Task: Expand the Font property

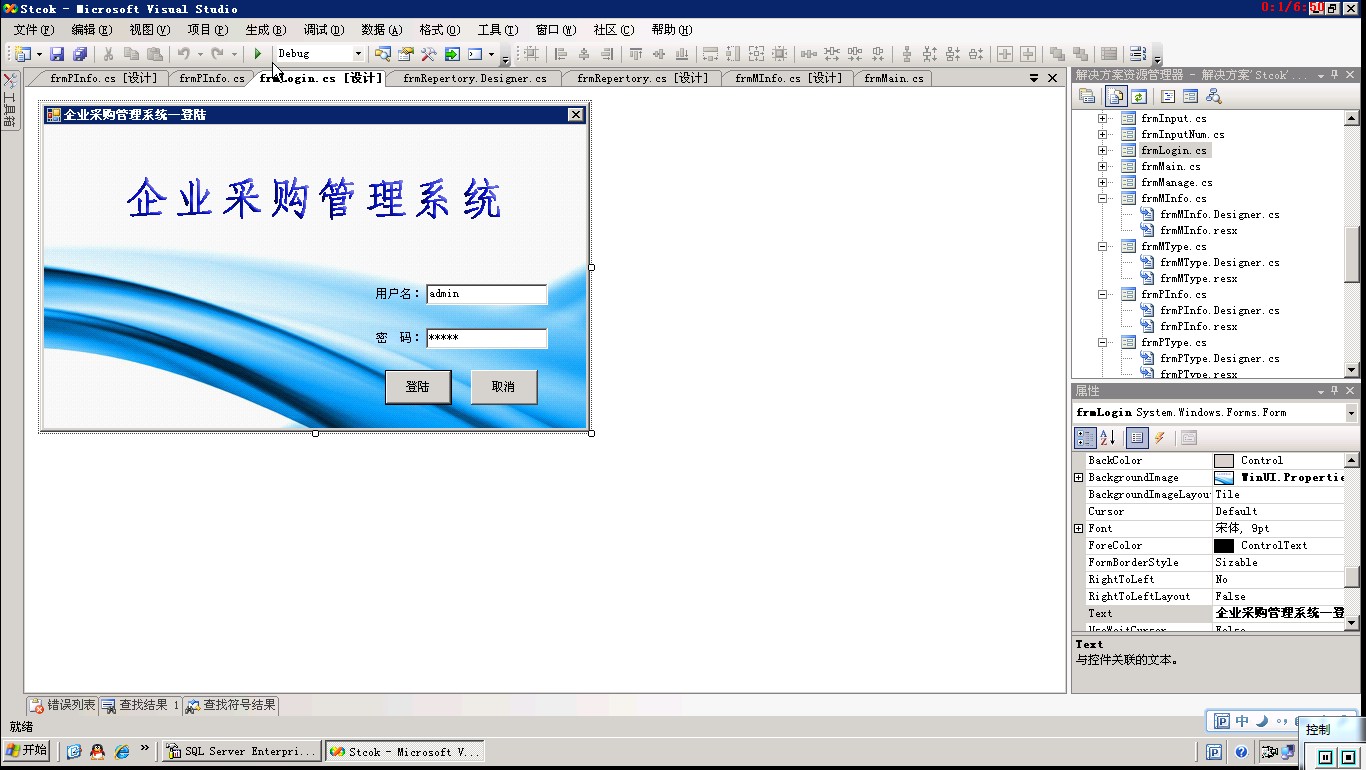Action: tap(1079, 528)
